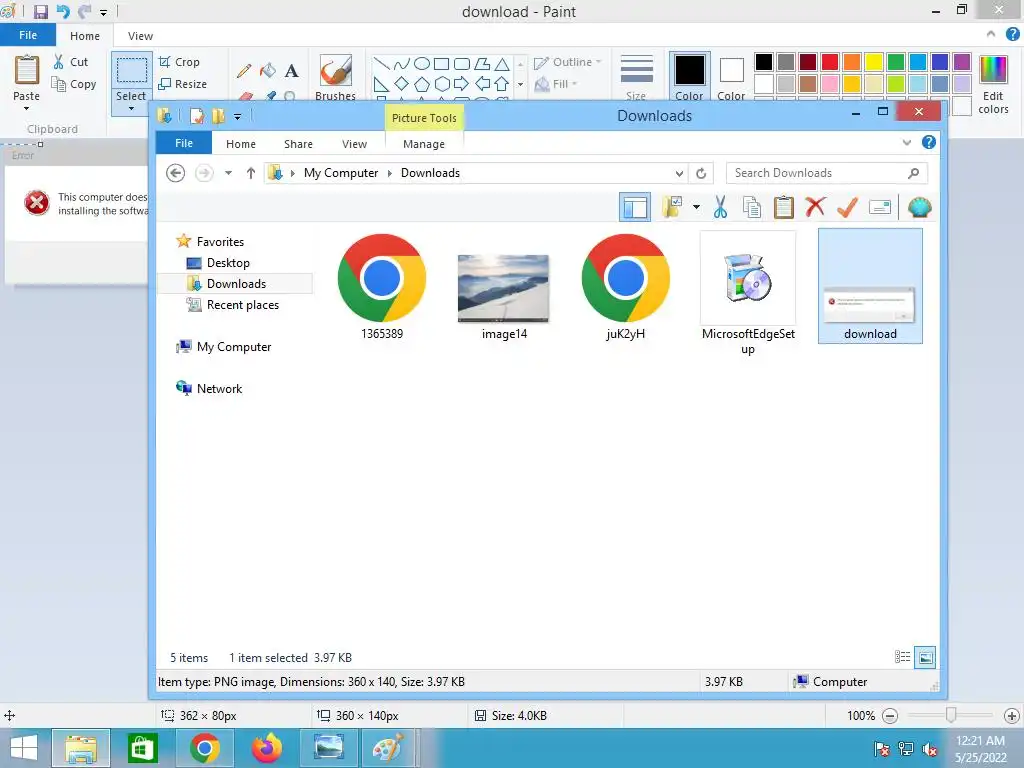Viewport: 1024px width, 768px height.
Task: Open folder options dropdown arrow in Downloads toolbar
Action: [x=696, y=208]
